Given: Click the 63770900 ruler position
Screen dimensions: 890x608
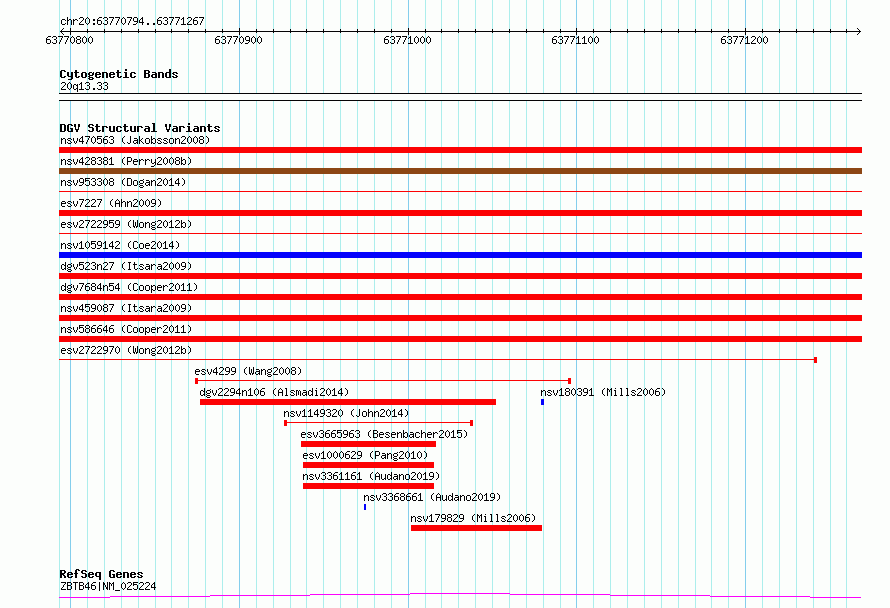Looking at the screenshot, I should coord(238,40).
